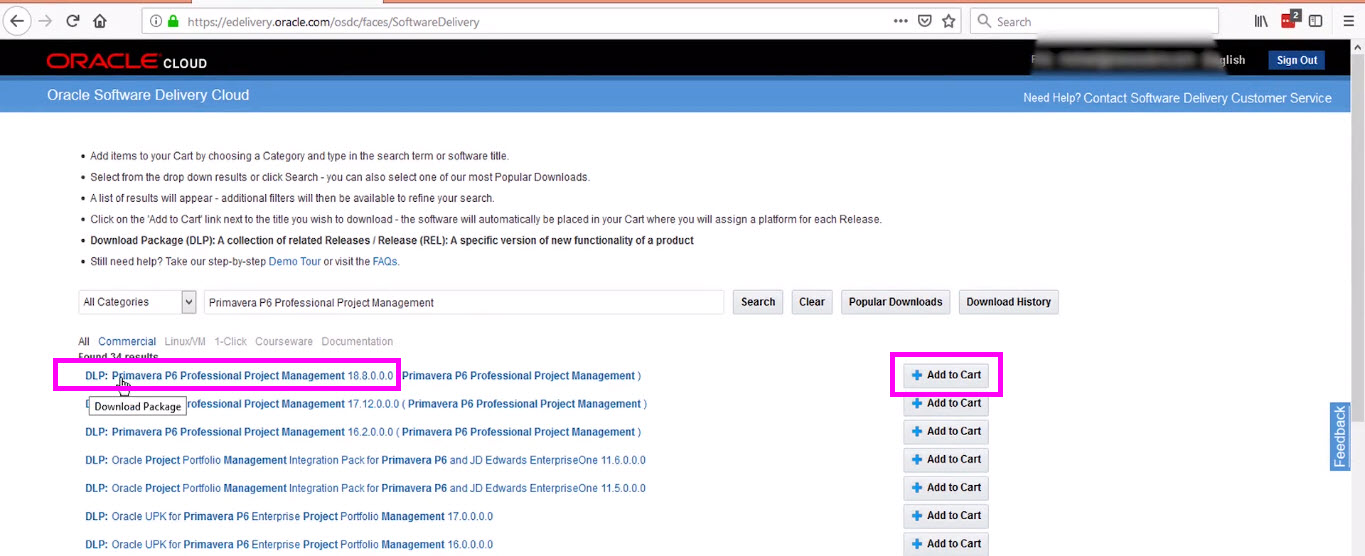Click the software title search field

tap(464, 302)
